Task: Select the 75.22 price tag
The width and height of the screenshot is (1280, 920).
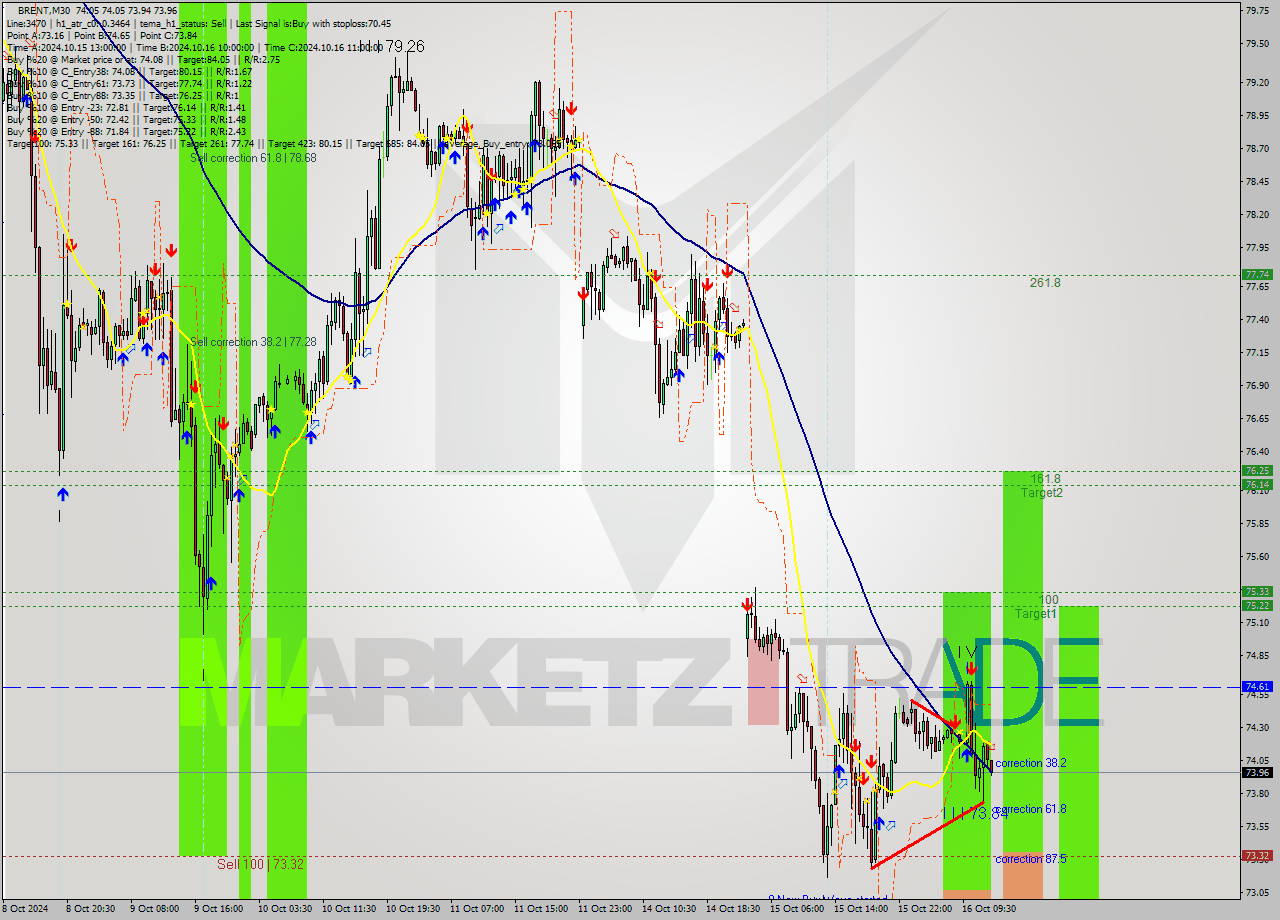Action: [x=1256, y=605]
